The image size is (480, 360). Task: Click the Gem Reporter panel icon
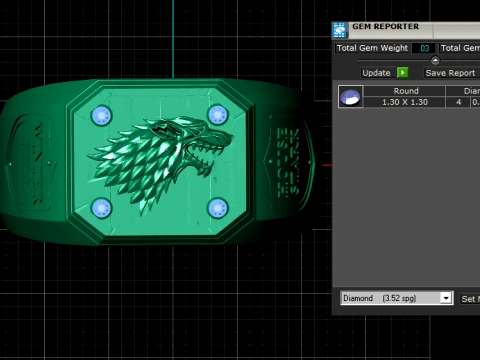(x=340, y=30)
